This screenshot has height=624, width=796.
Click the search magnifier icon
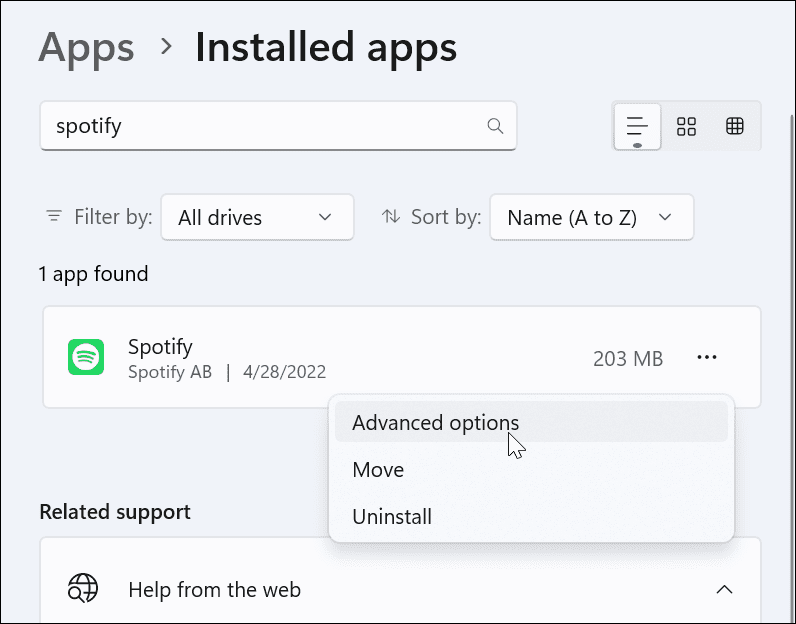(x=495, y=126)
